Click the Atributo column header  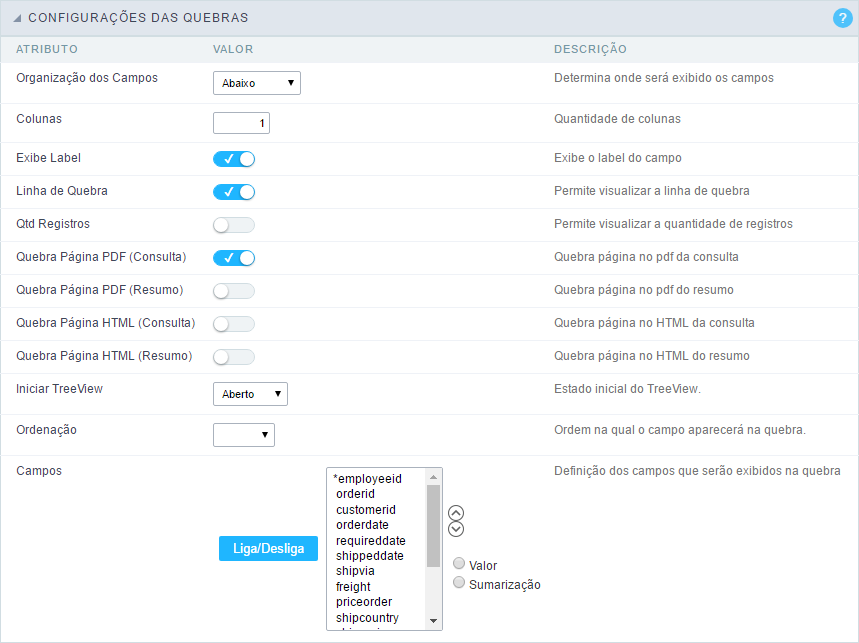click(47, 49)
